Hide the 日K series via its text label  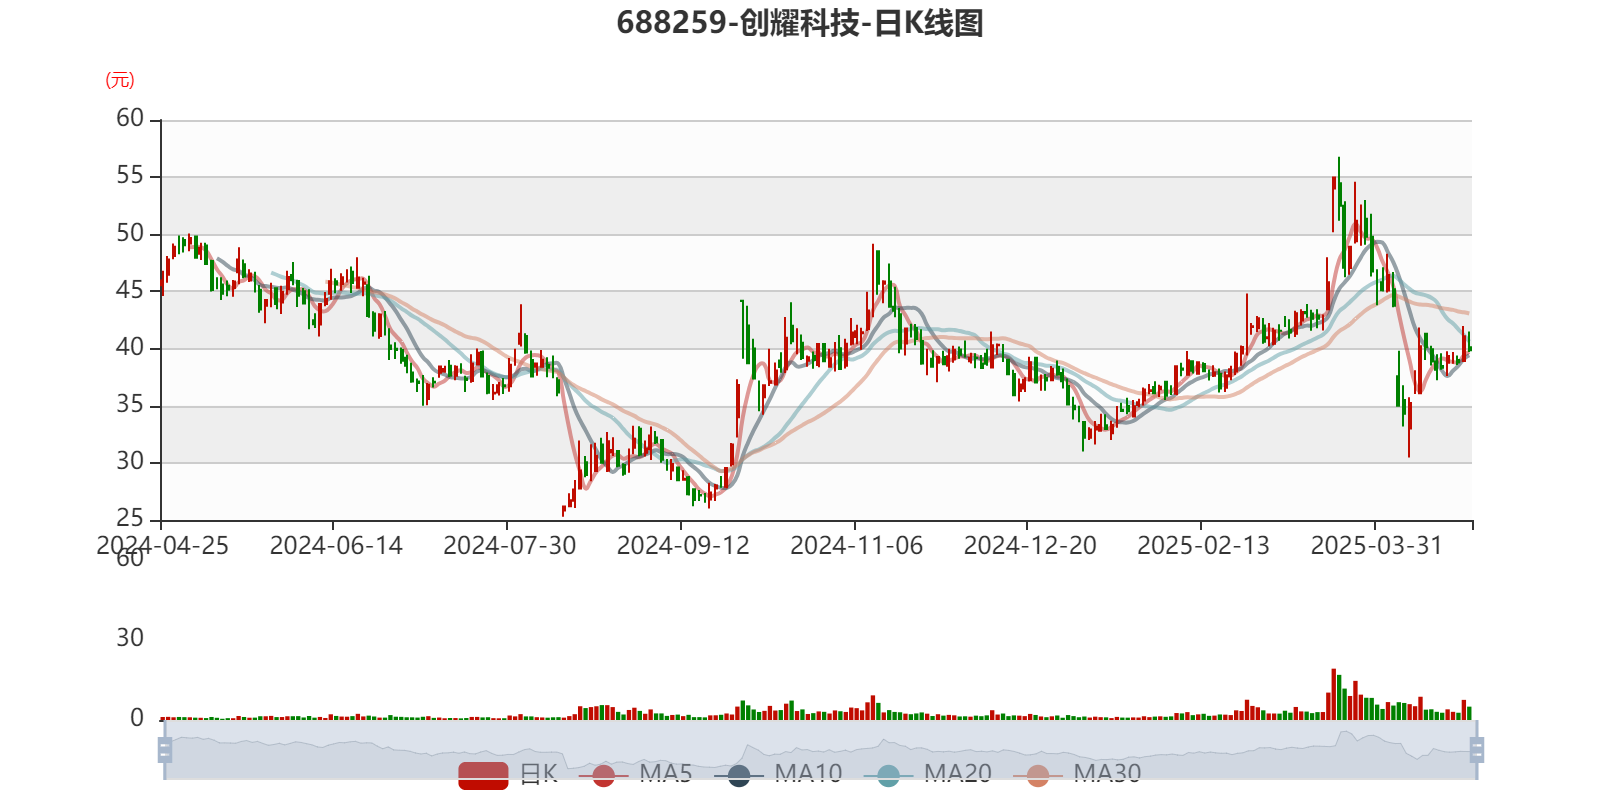click(538, 774)
